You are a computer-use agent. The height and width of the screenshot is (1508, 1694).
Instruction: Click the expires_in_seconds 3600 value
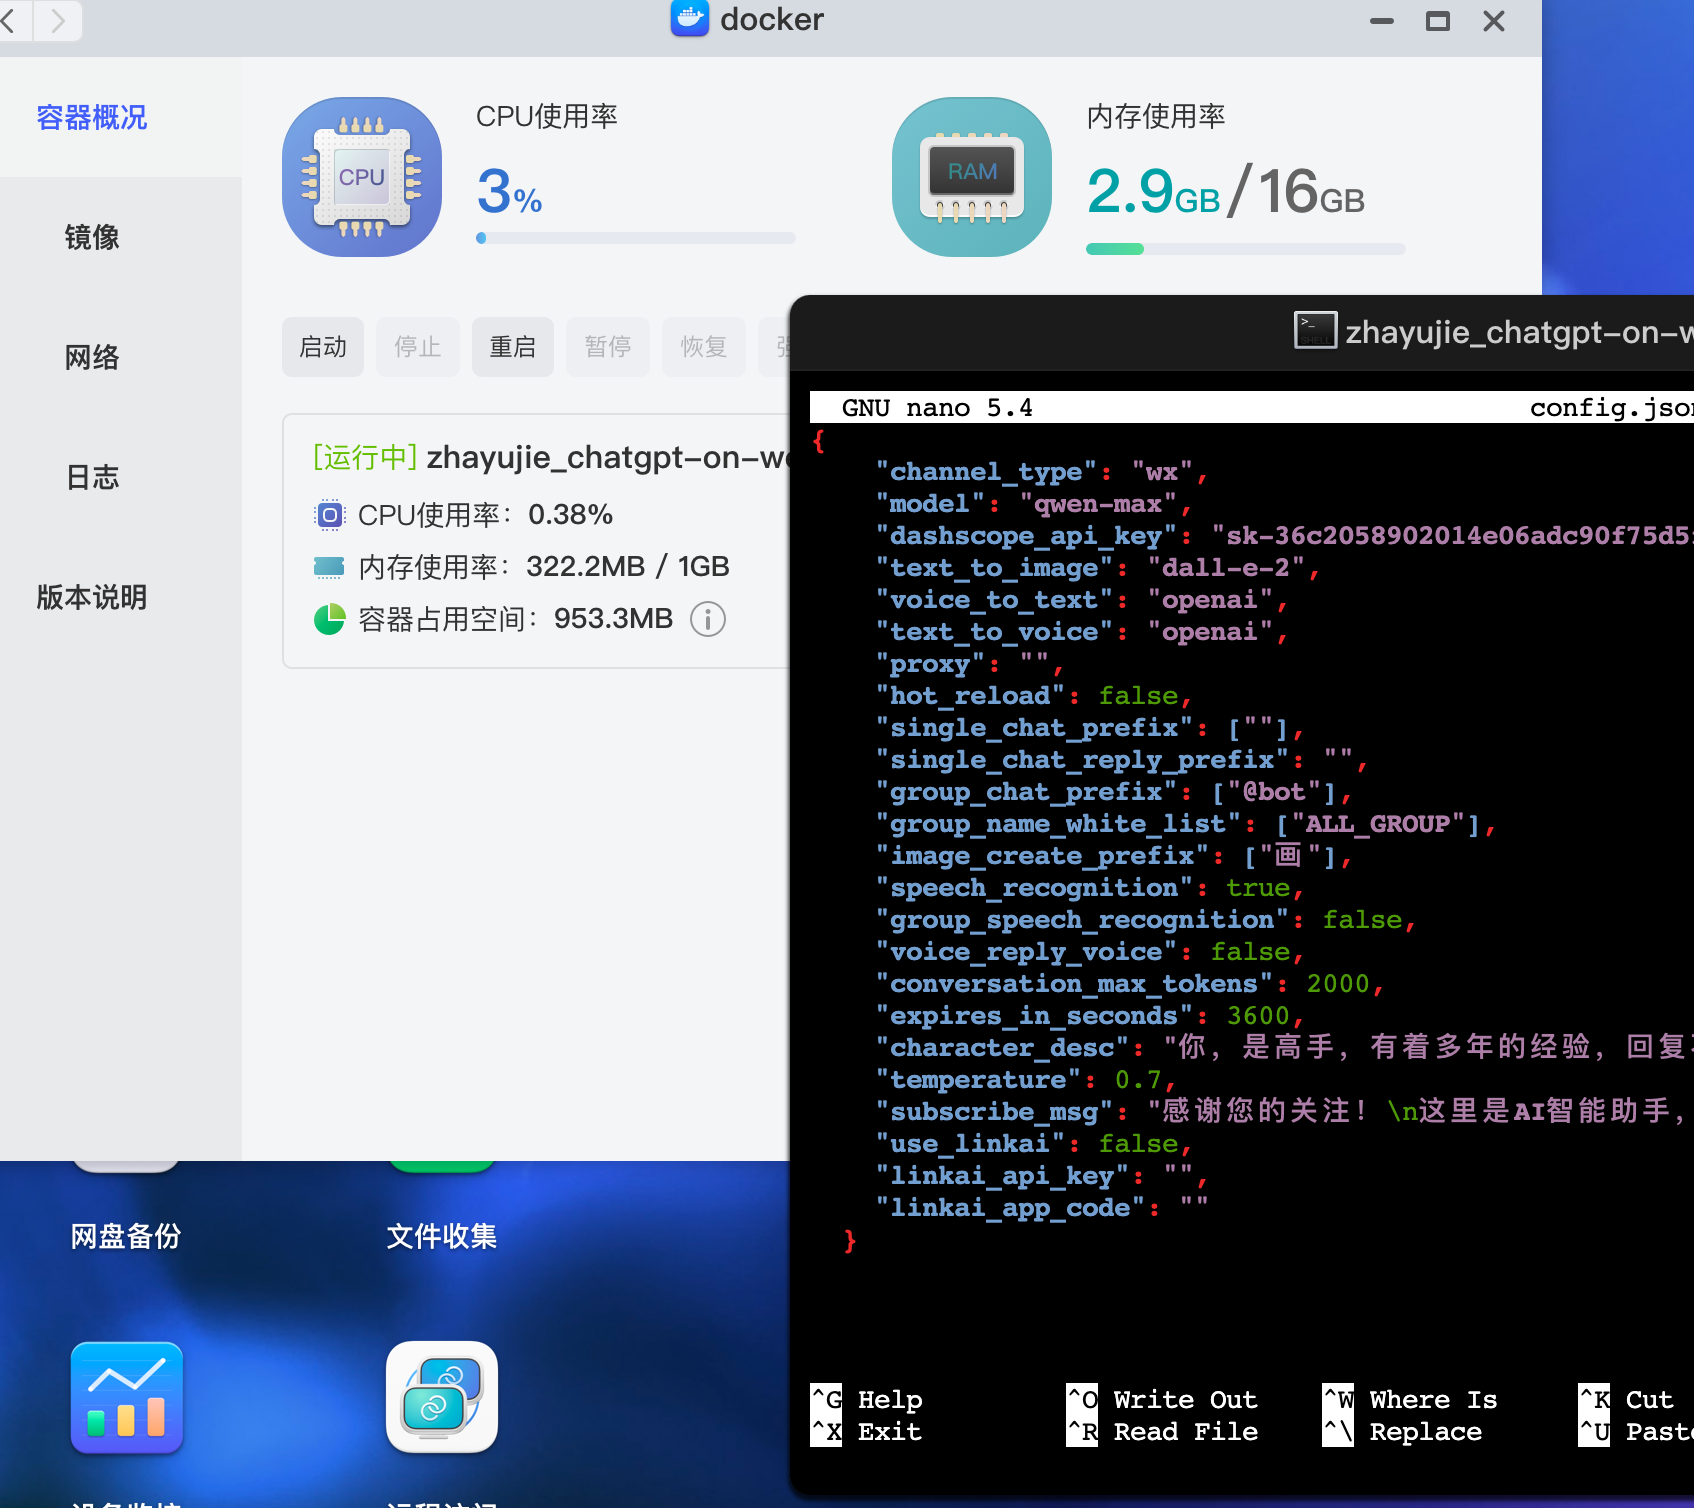coord(1258,1015)
